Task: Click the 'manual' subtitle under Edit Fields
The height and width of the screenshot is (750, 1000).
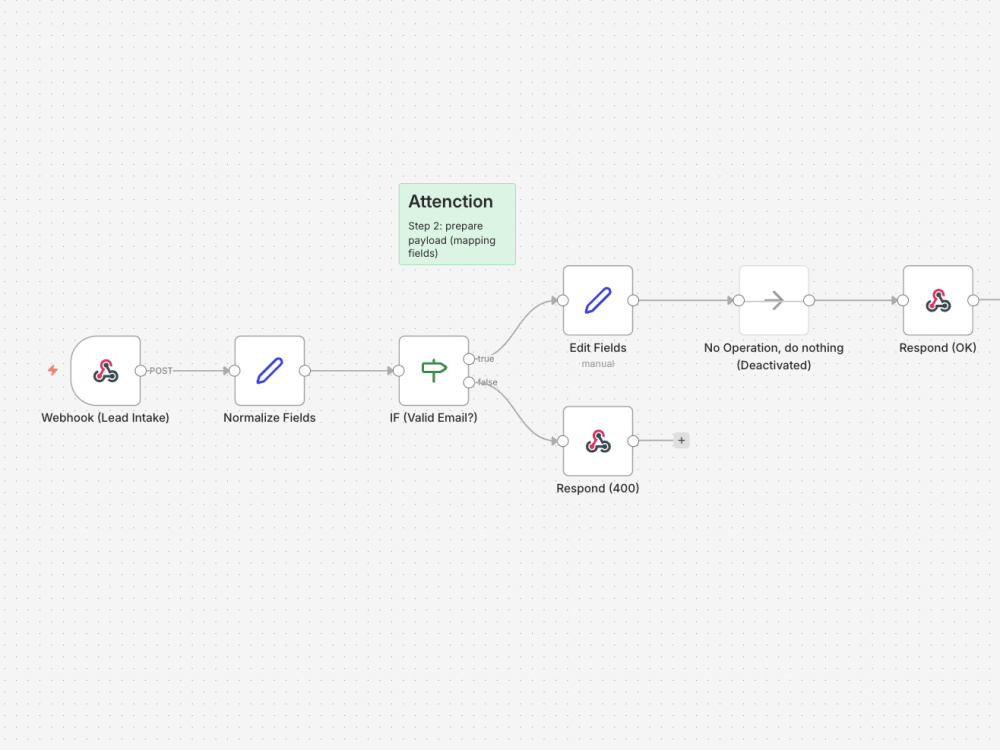Action: point(598,364)
